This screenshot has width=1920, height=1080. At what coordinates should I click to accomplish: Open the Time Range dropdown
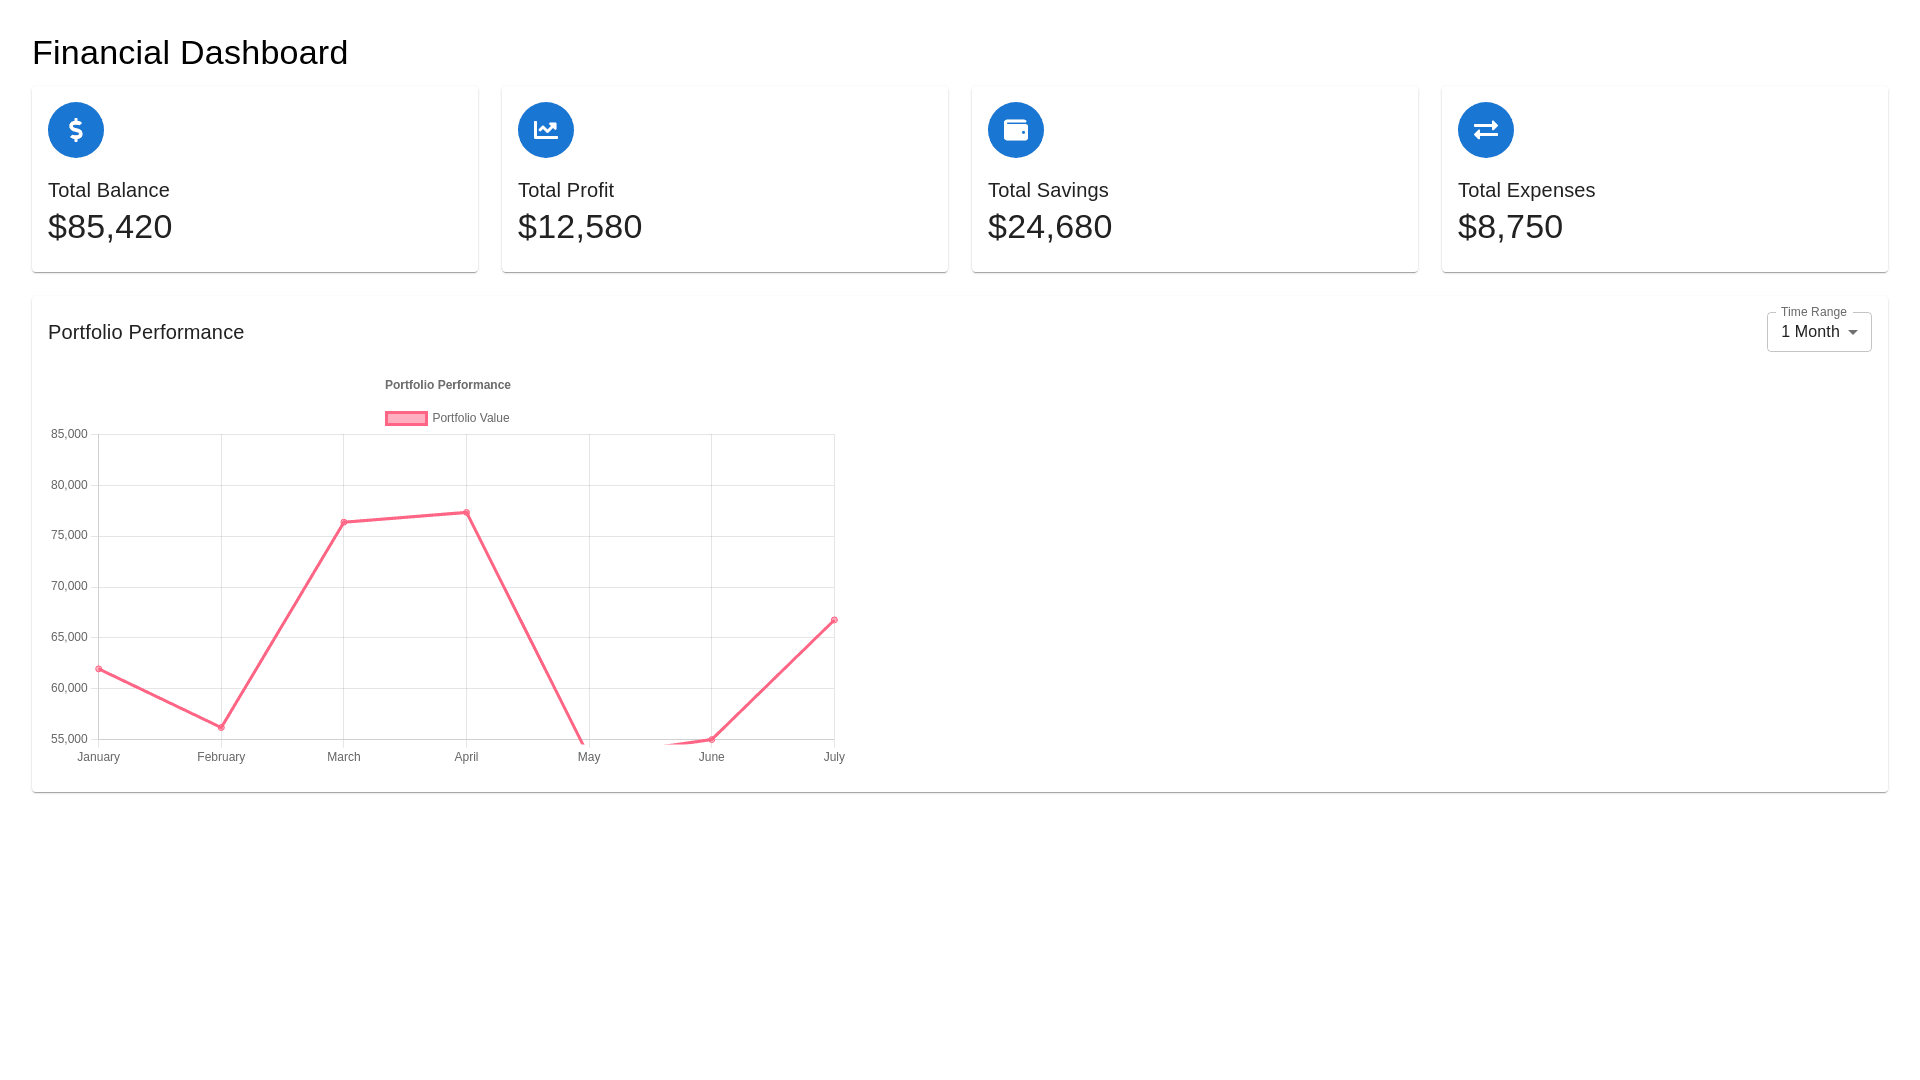coord(1810,332)
